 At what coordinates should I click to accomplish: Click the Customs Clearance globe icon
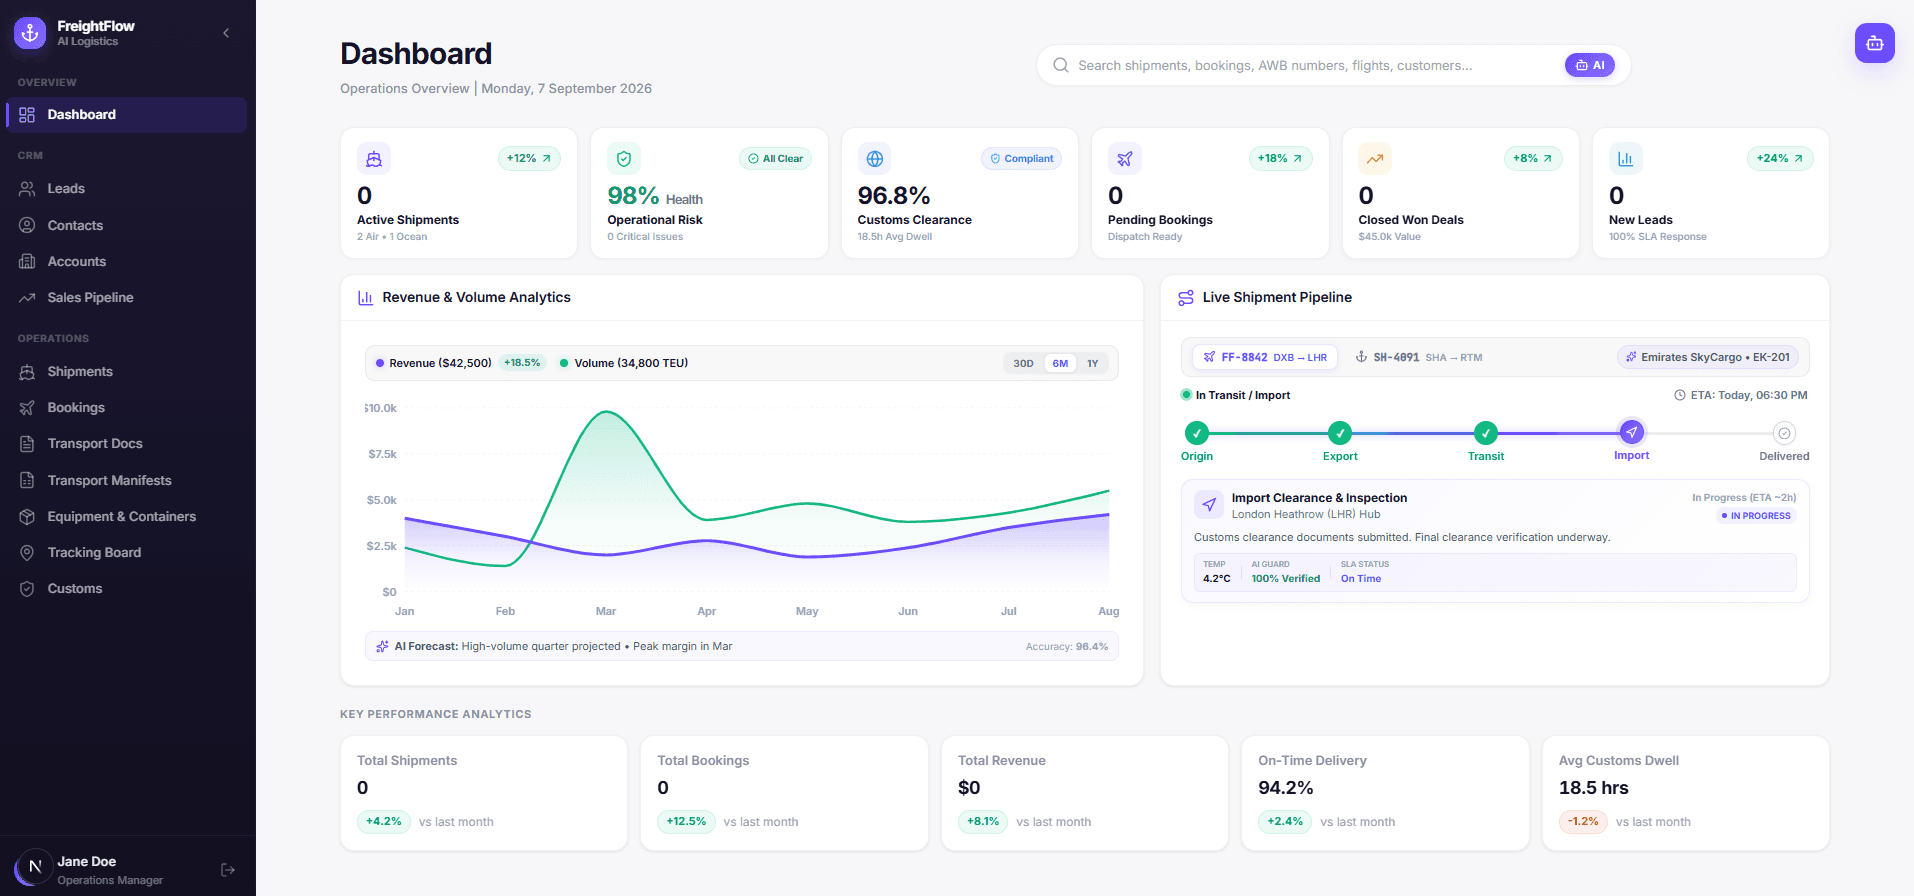click(875, 159)
